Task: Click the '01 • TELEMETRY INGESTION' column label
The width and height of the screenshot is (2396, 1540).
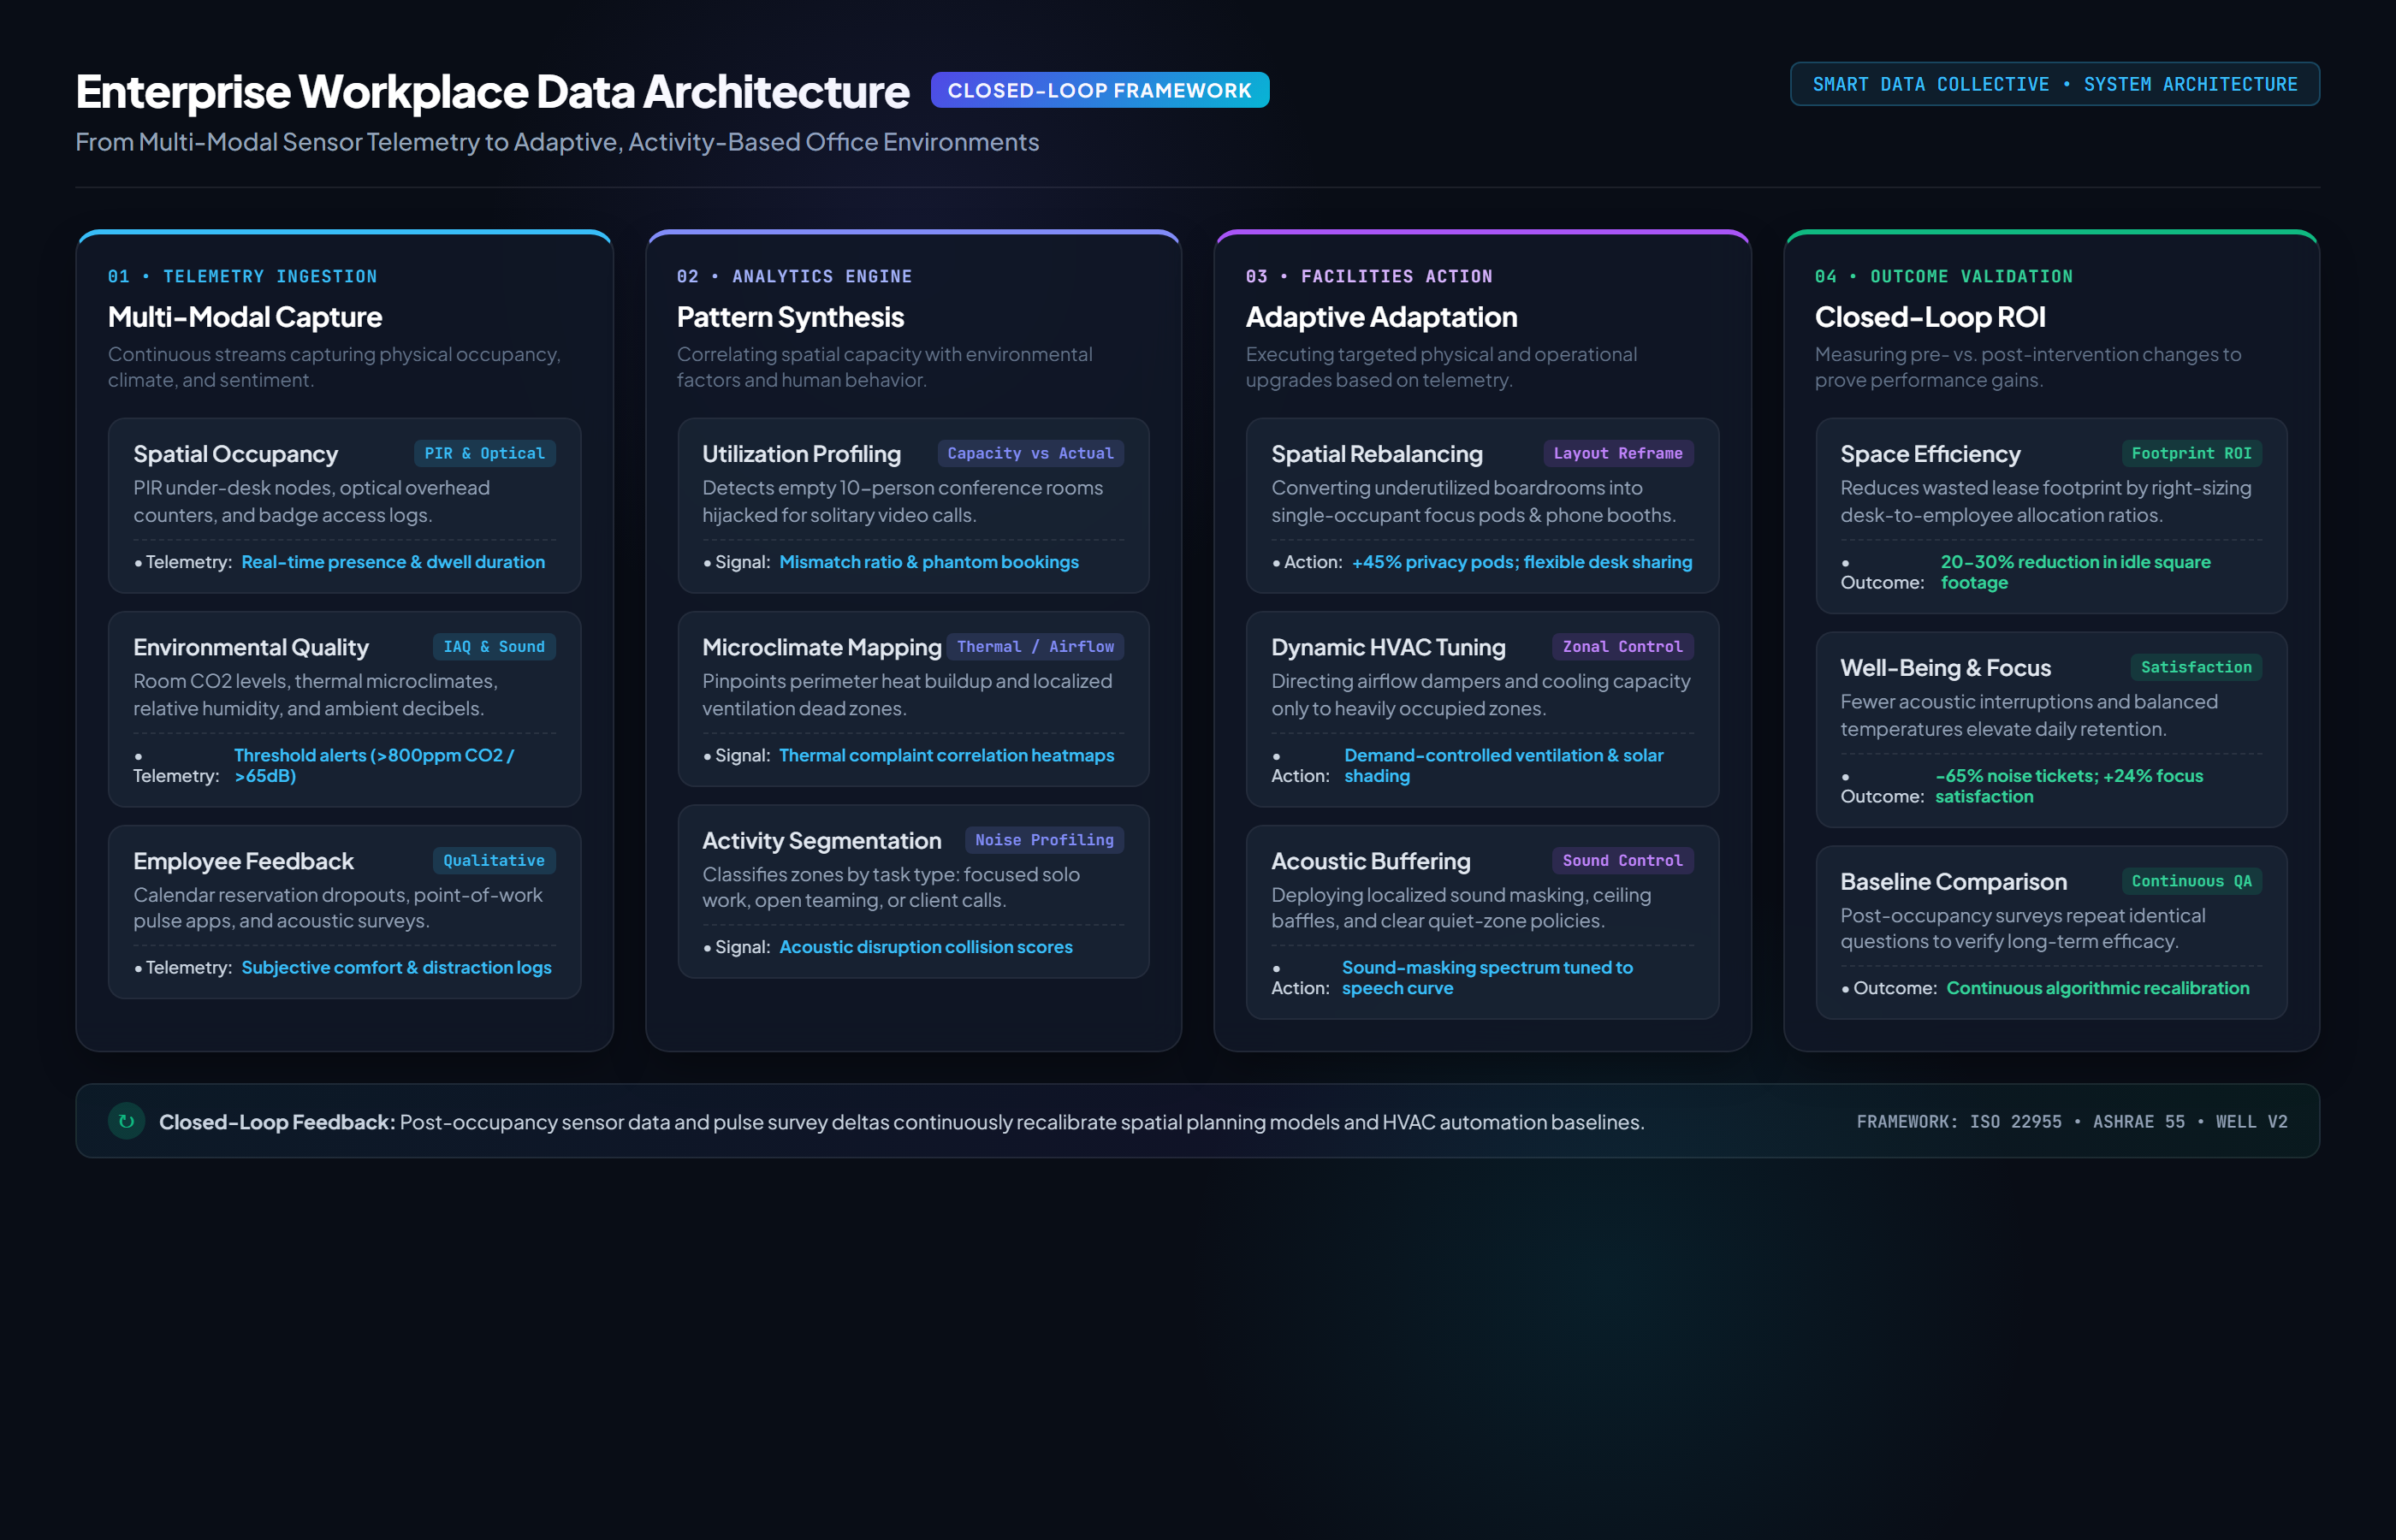Action: (242, 276)
